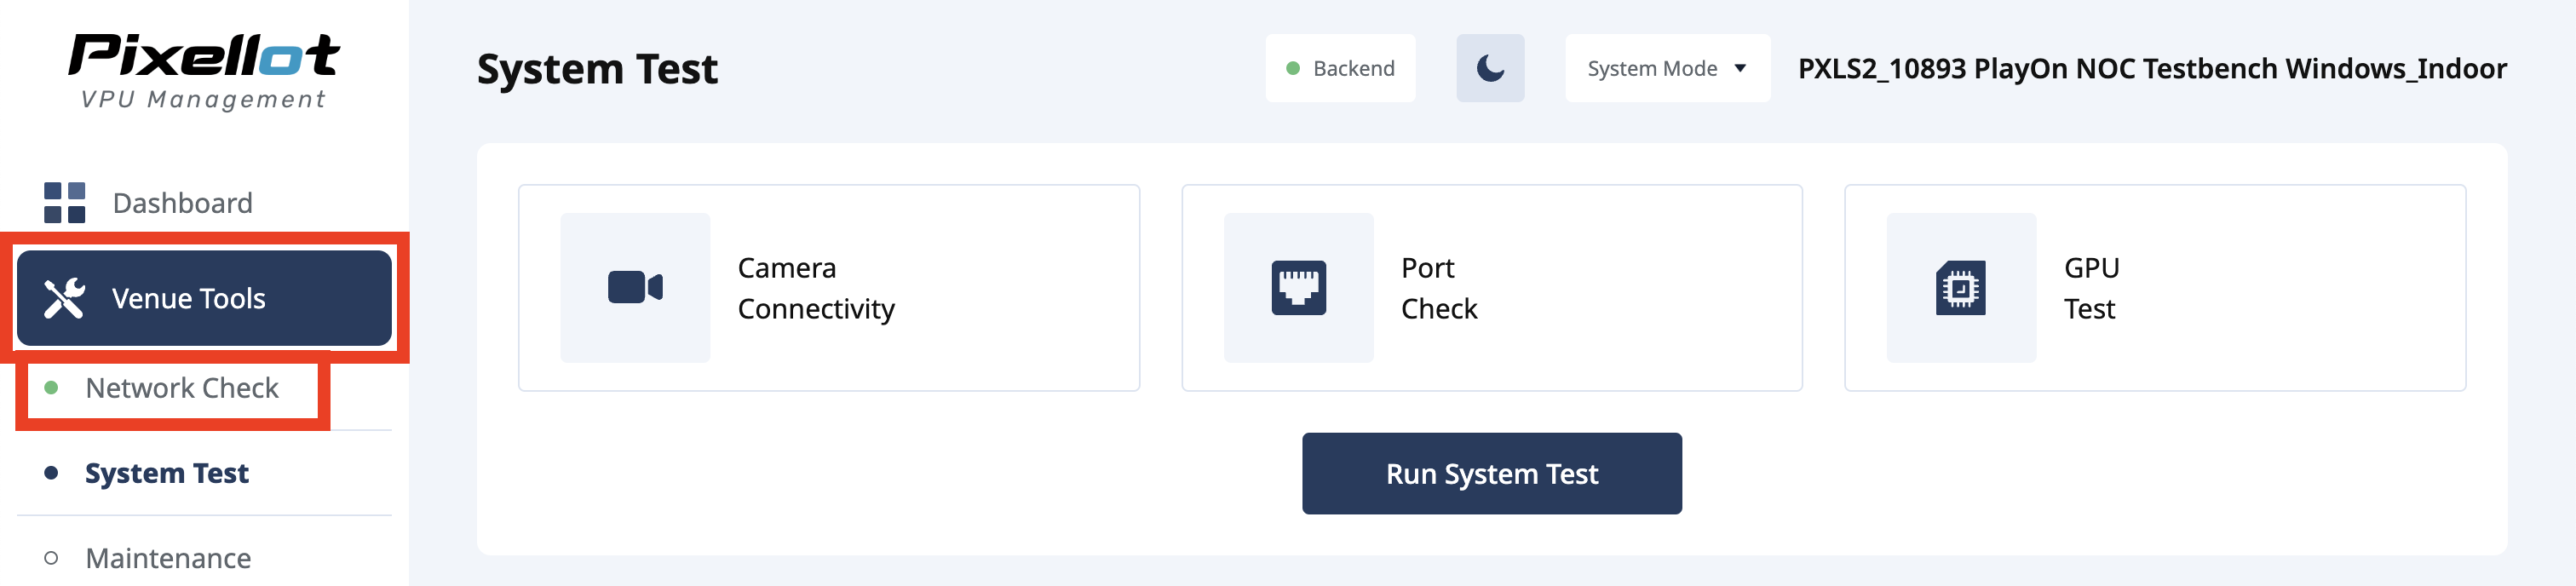Screen dimensions: 2576x586
Task: Collapse the Venue Tools menu section
Action: (x=204, y=298)
